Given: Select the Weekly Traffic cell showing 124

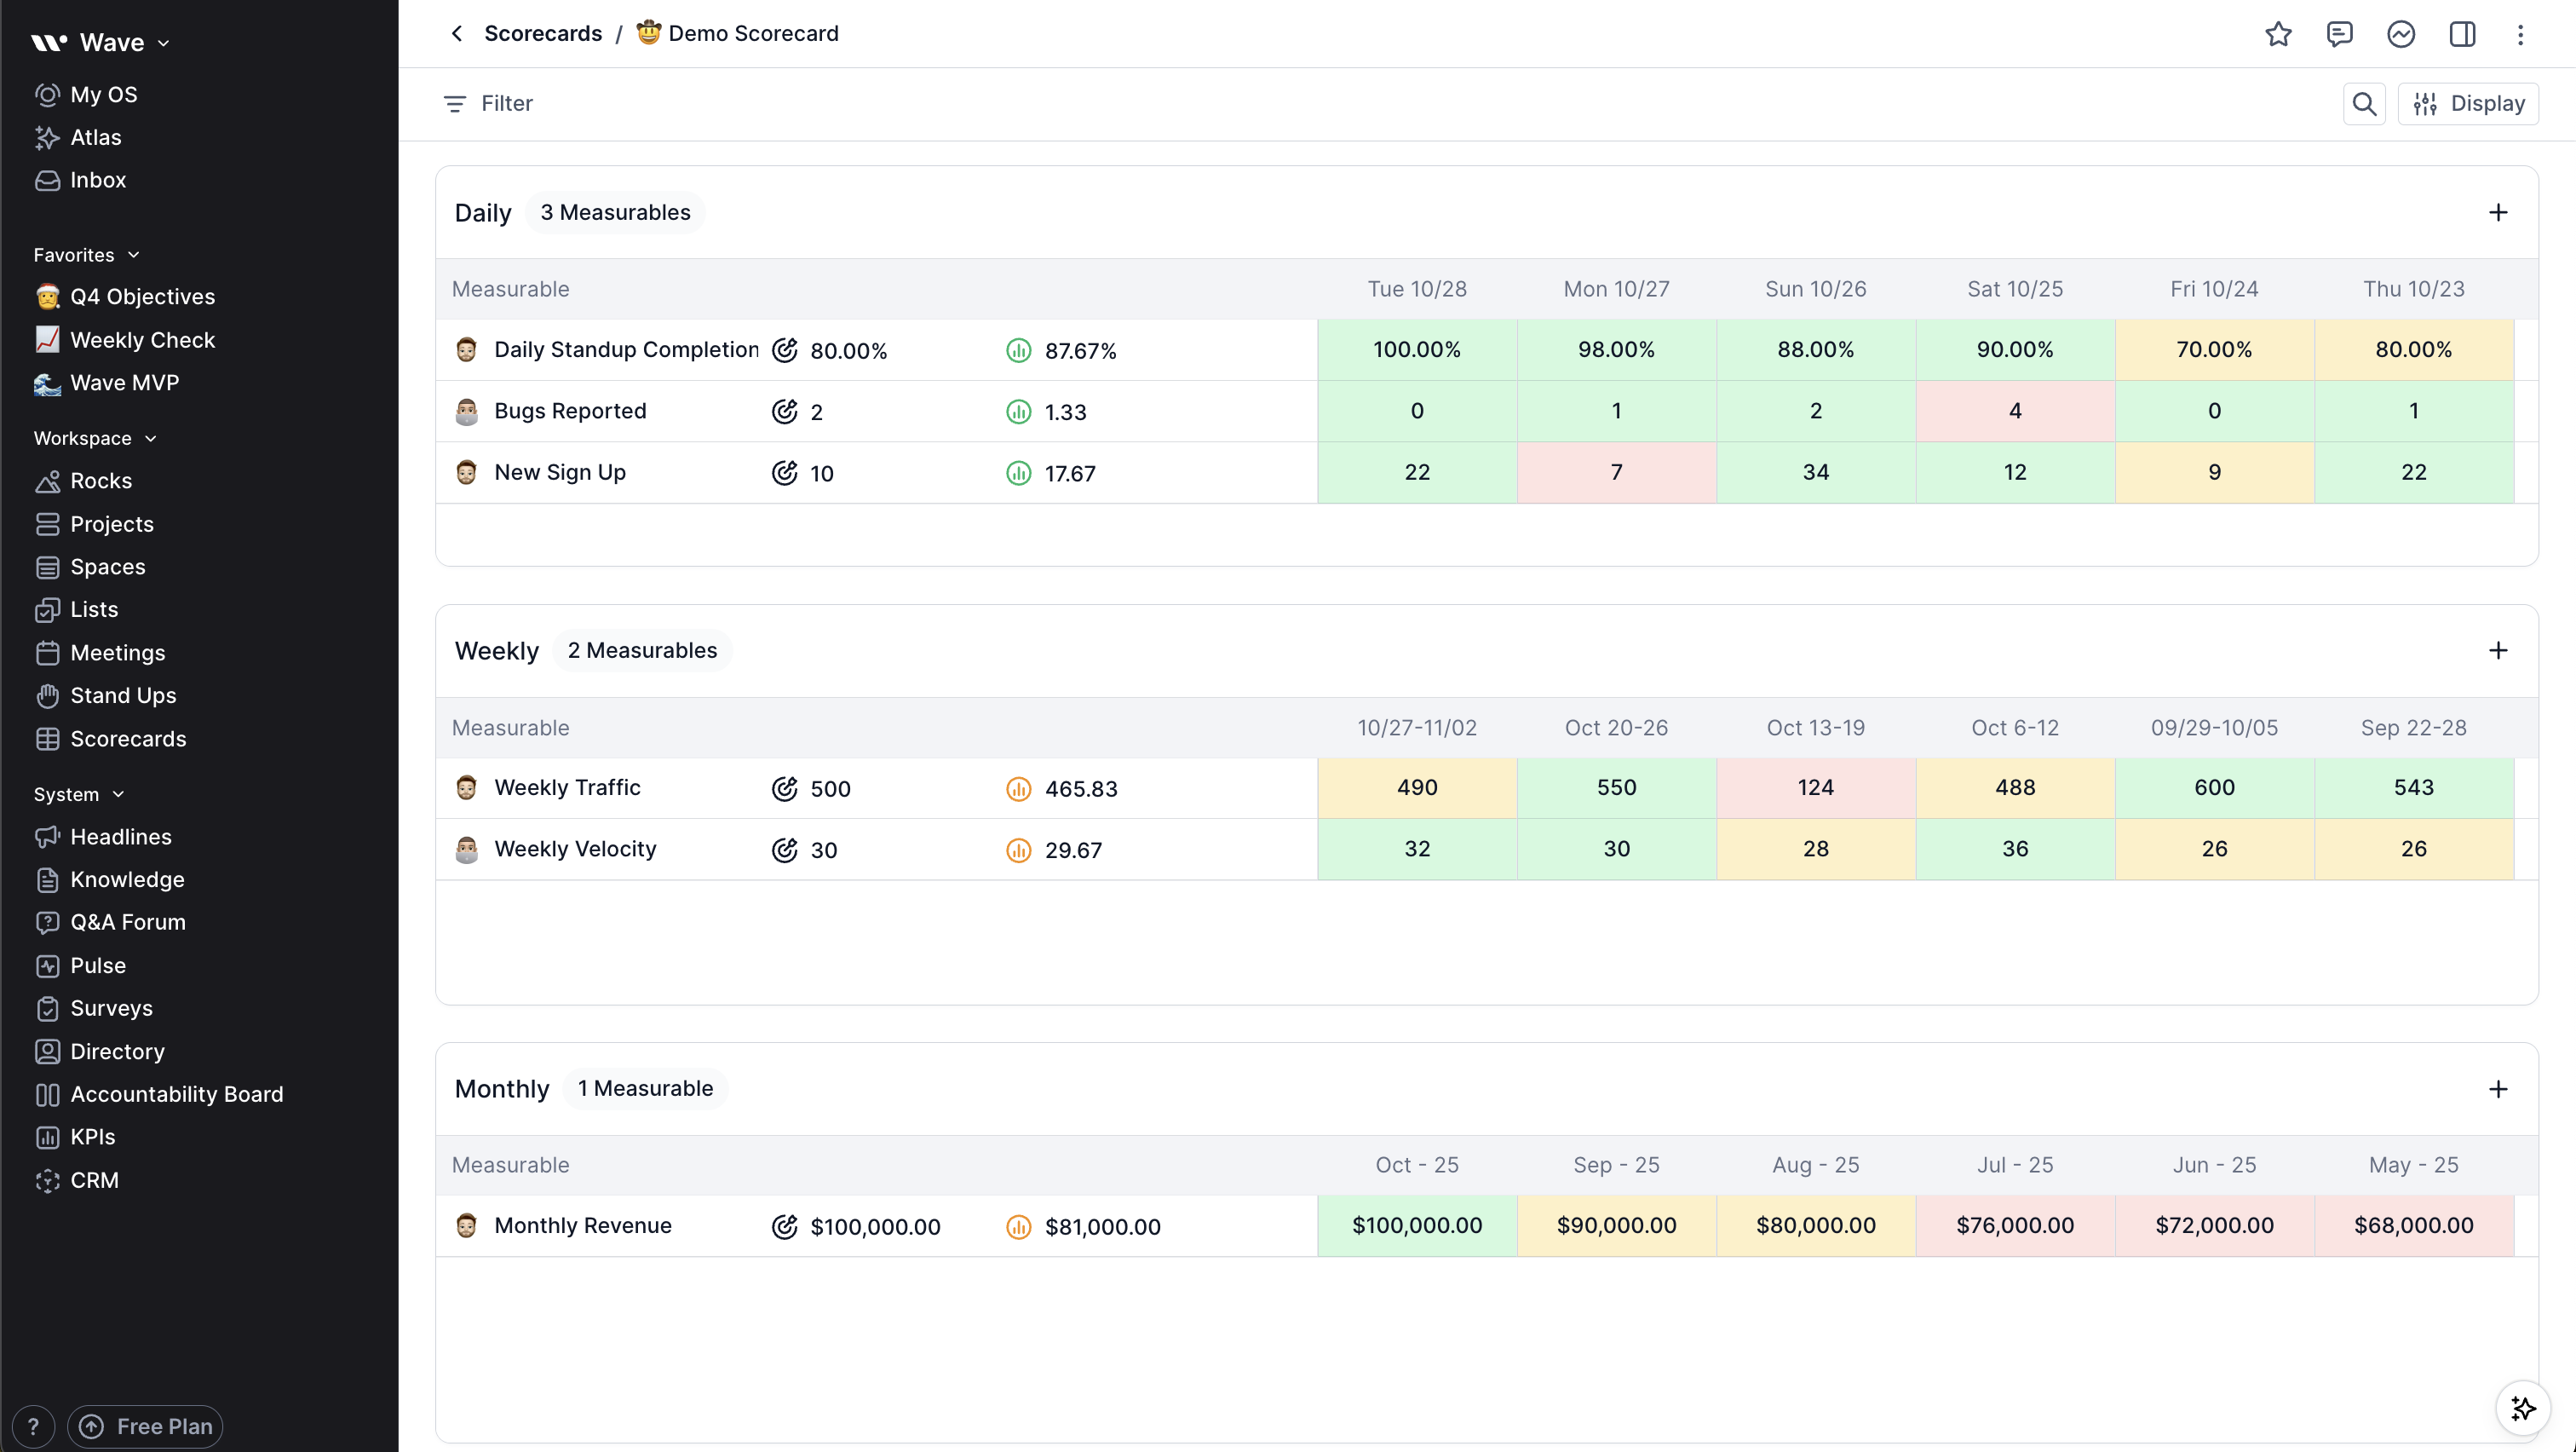Looking at the screenshot, I should click(x=1815, y=787).
